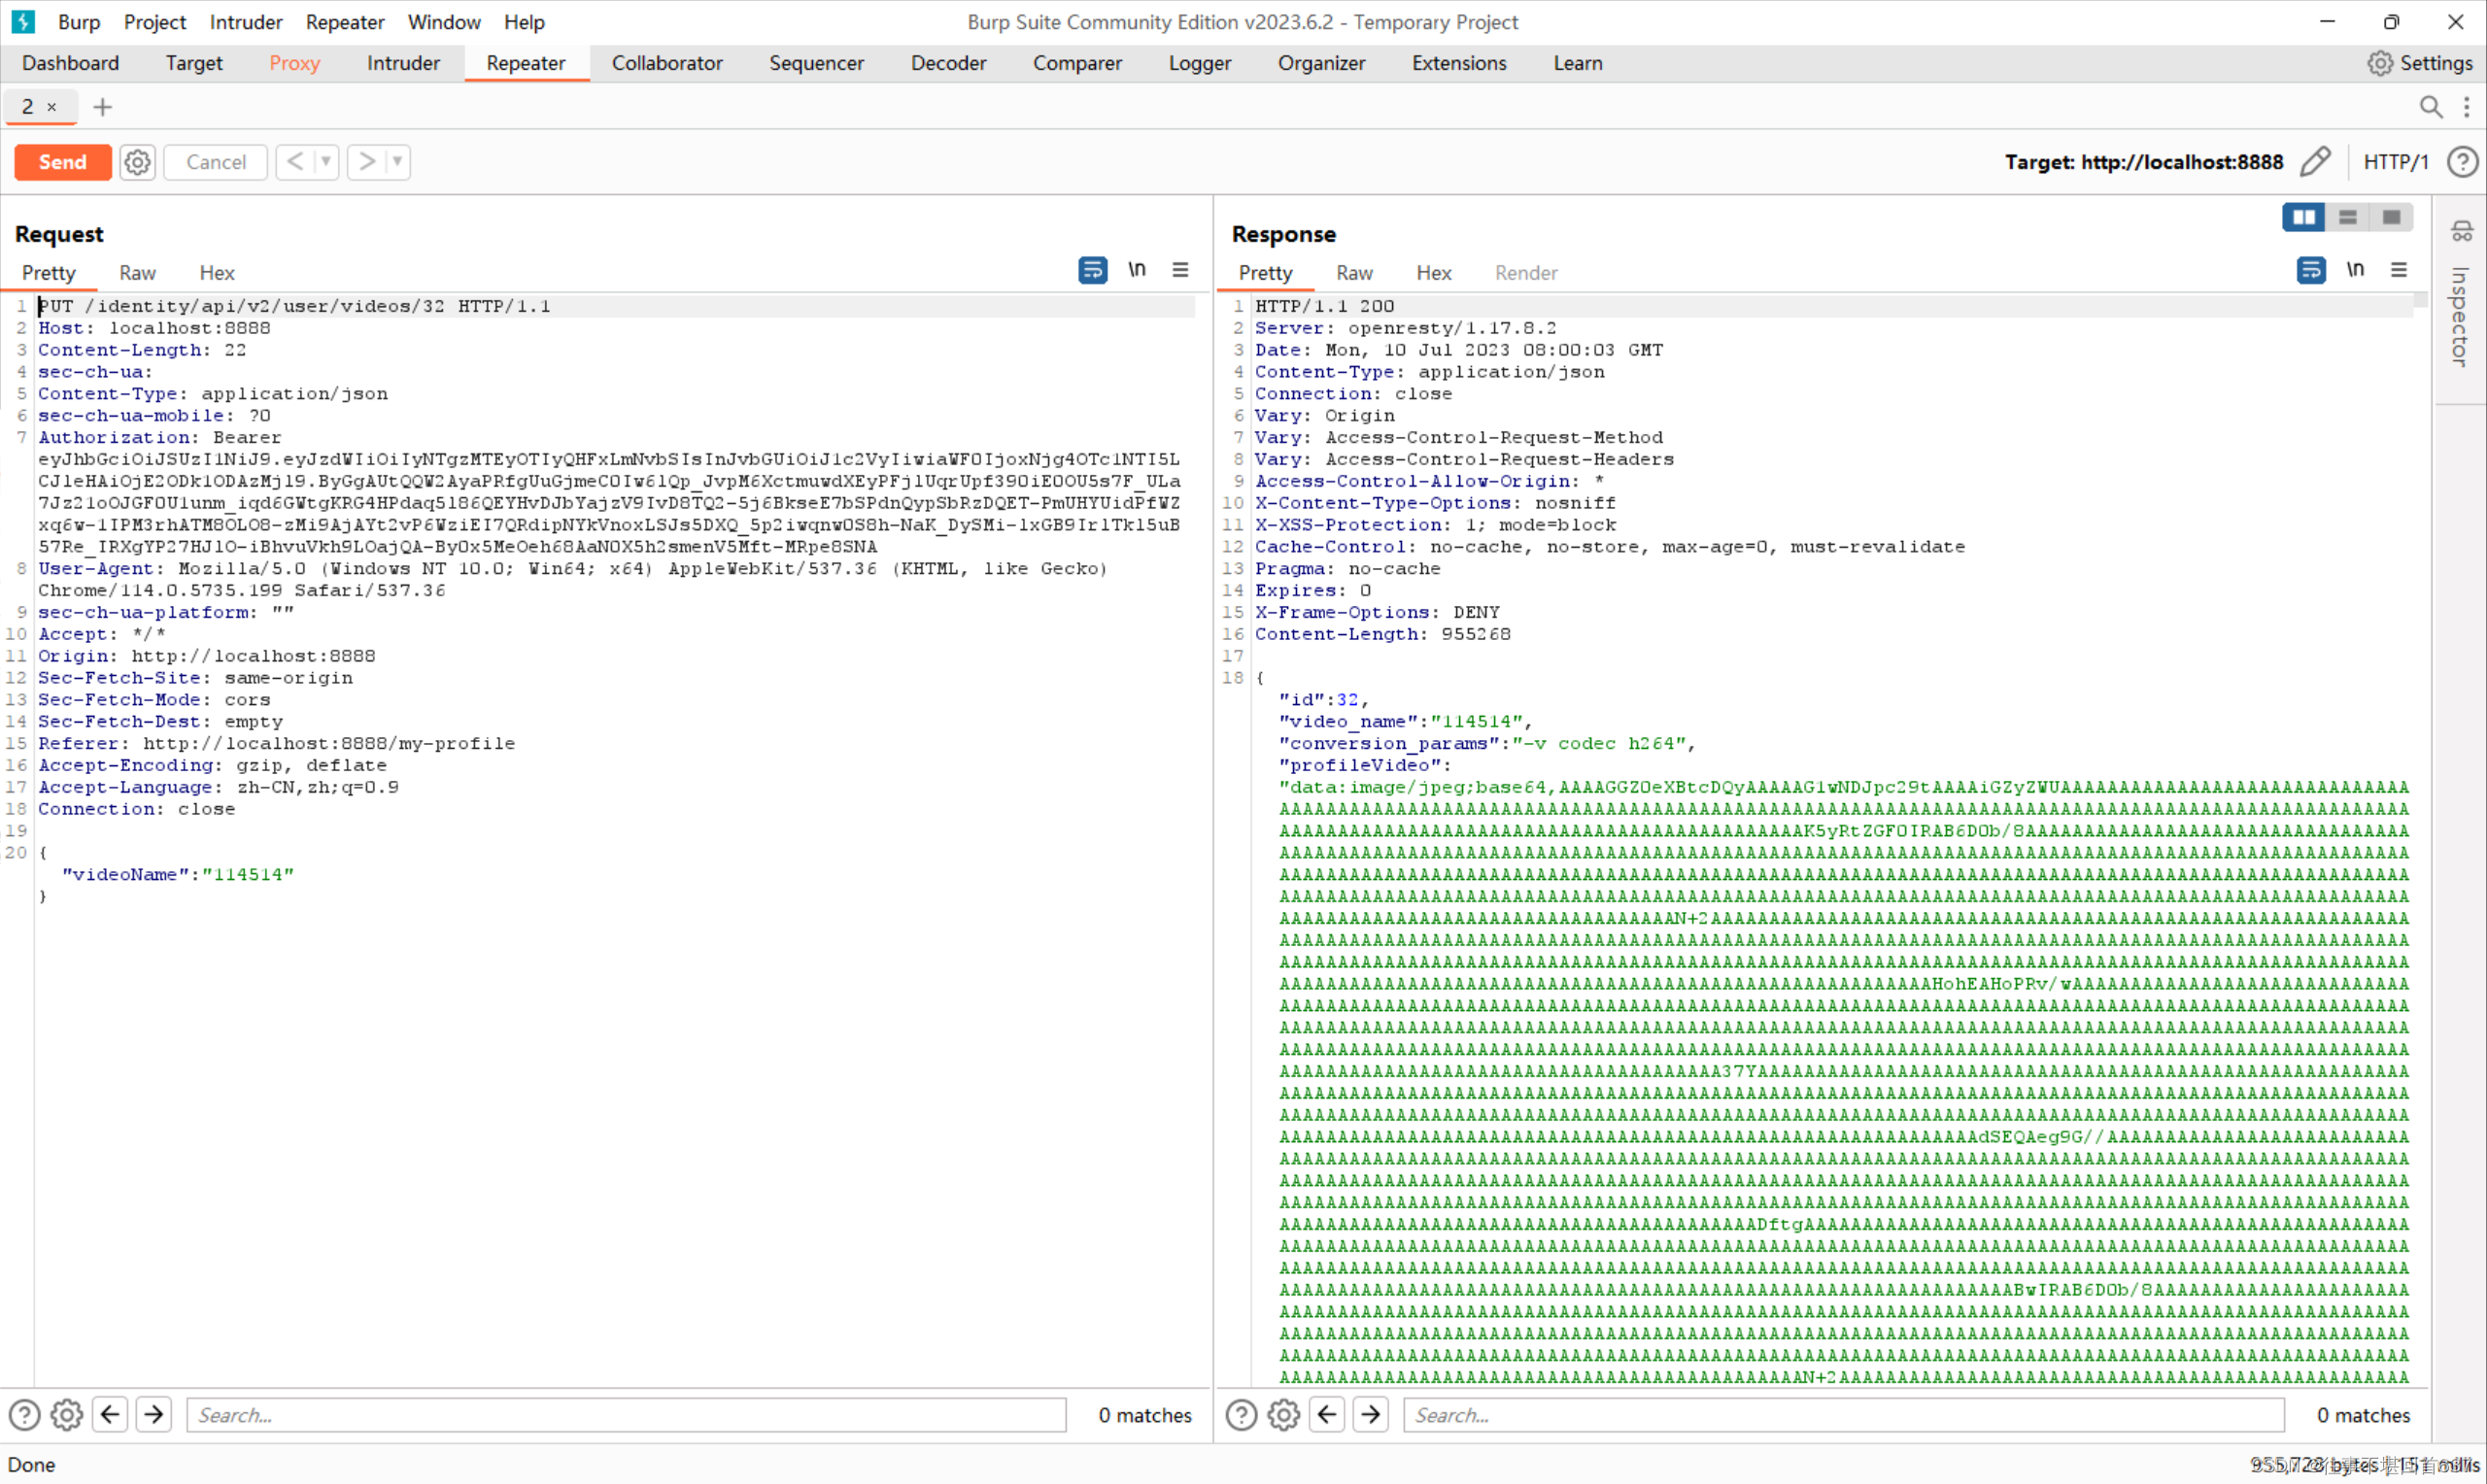Select side-by-side layout view icon
Image resolution: width=2487 pixels, height=1484 pixels.
pyautogui.click(x=2303, y=217)
